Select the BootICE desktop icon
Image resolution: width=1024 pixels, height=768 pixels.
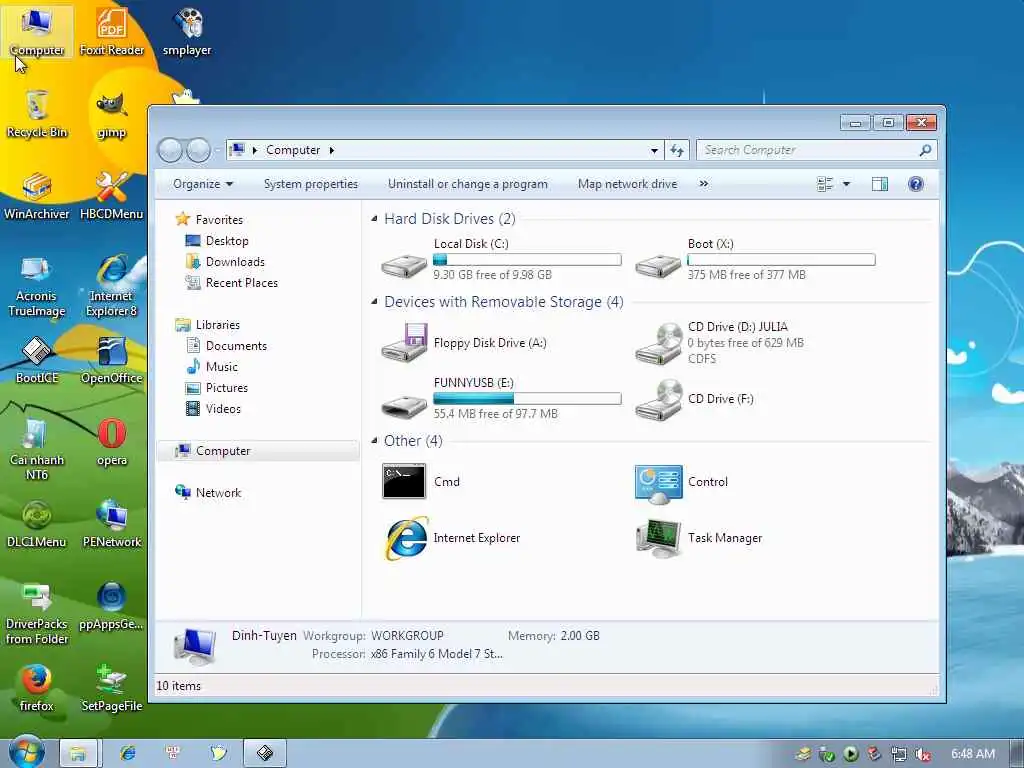tap(37, 360)
